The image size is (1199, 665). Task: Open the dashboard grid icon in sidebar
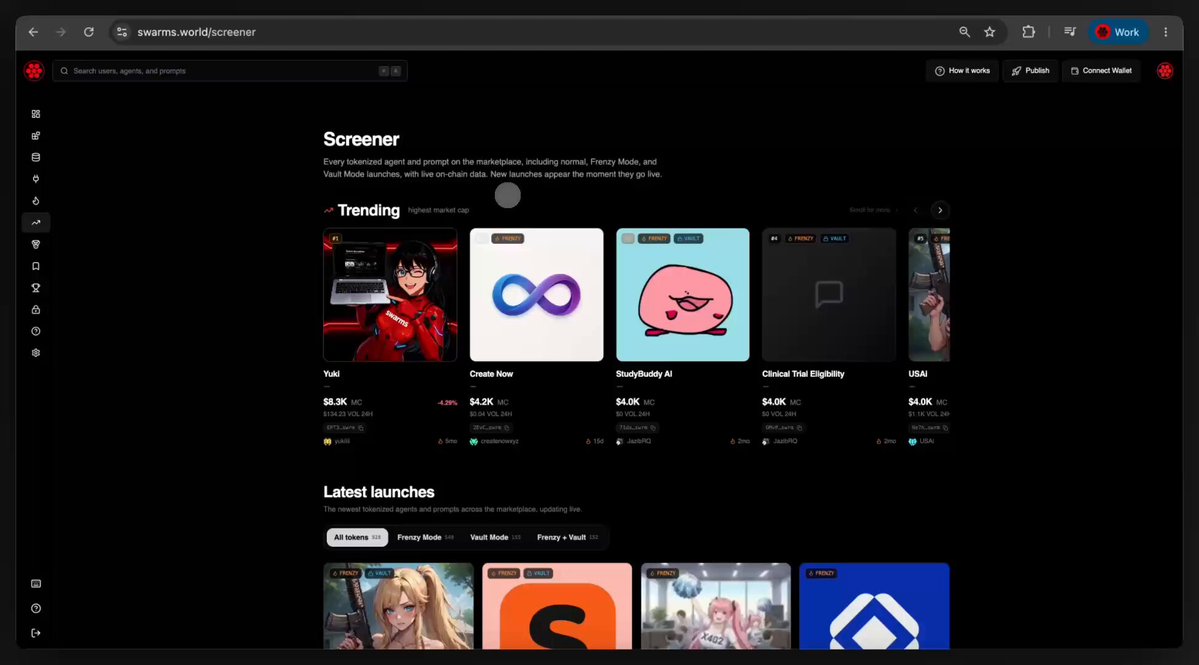(x=36, y=114)
